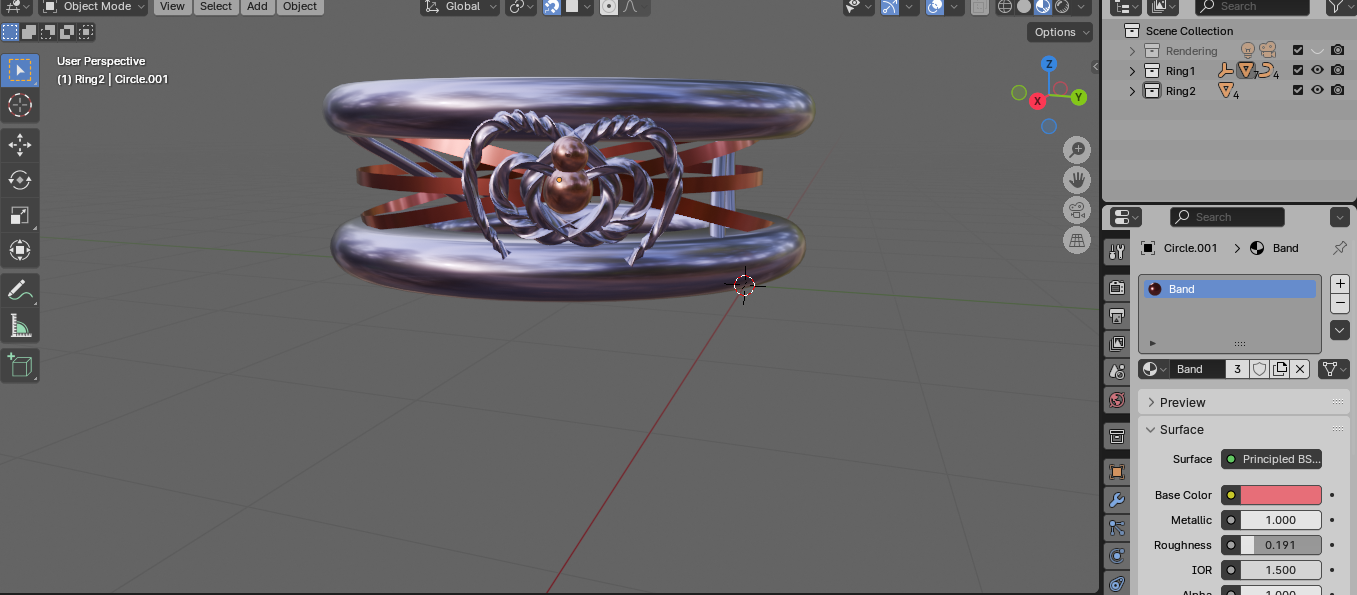Toggle pin for the Properties editor context
Screen dimensions: 1357x595
(x=1340, y=248)
